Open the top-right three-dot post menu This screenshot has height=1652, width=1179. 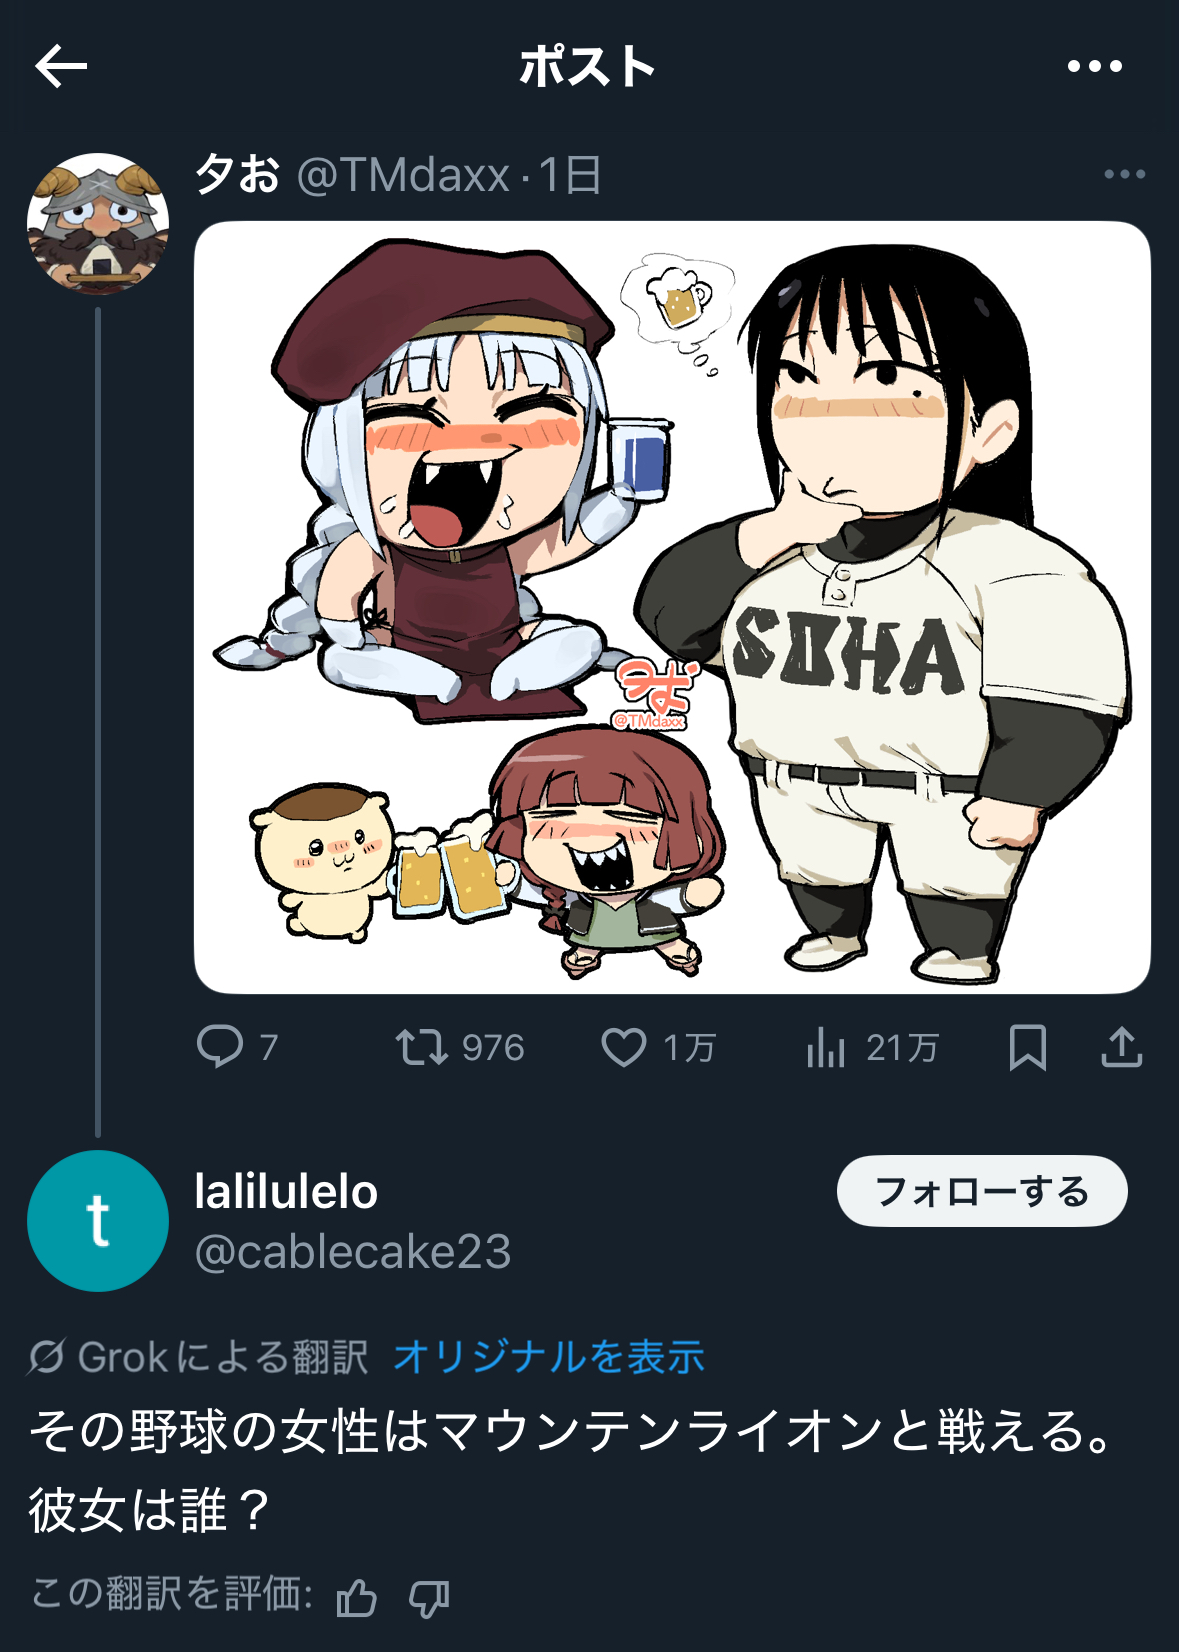[1094, 67]
